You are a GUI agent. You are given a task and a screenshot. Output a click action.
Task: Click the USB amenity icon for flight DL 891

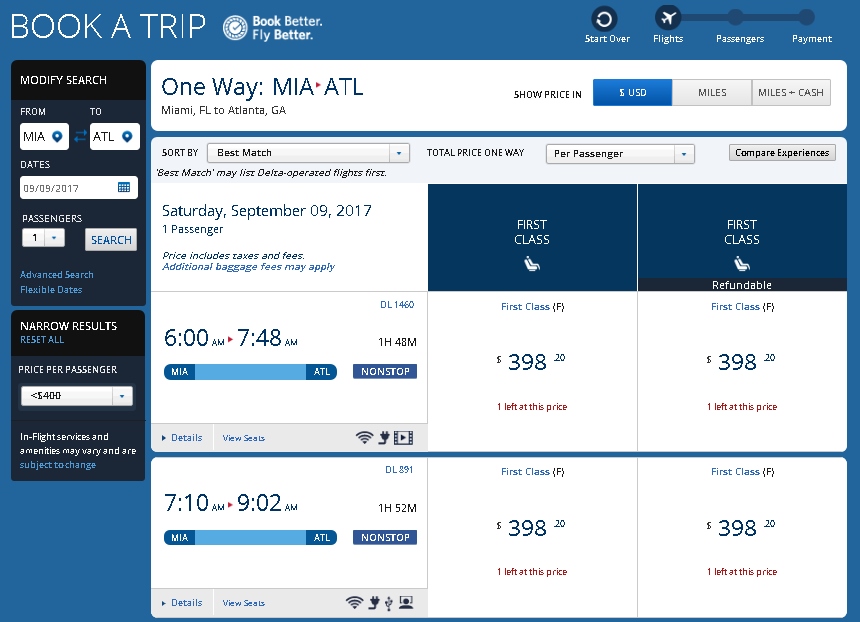pos(388,602)
